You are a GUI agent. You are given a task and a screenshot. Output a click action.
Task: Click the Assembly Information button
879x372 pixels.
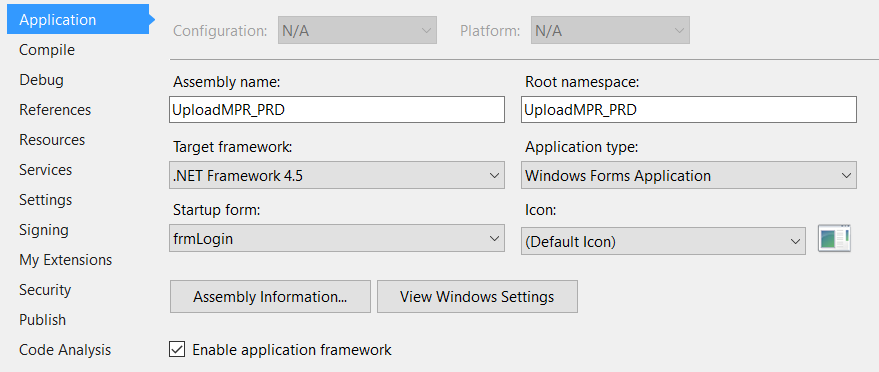(x=270, y=296)
